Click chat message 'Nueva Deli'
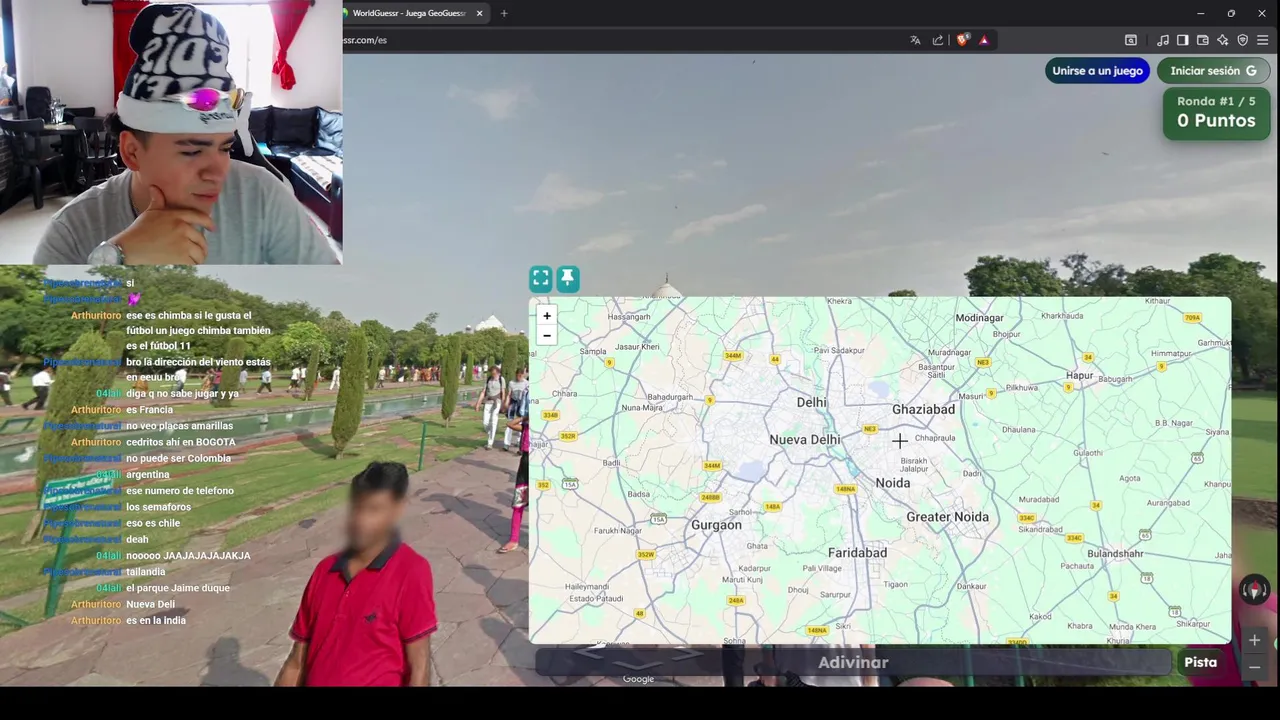The height and width of the screenshot is (720, 1280). click(150, 604)
